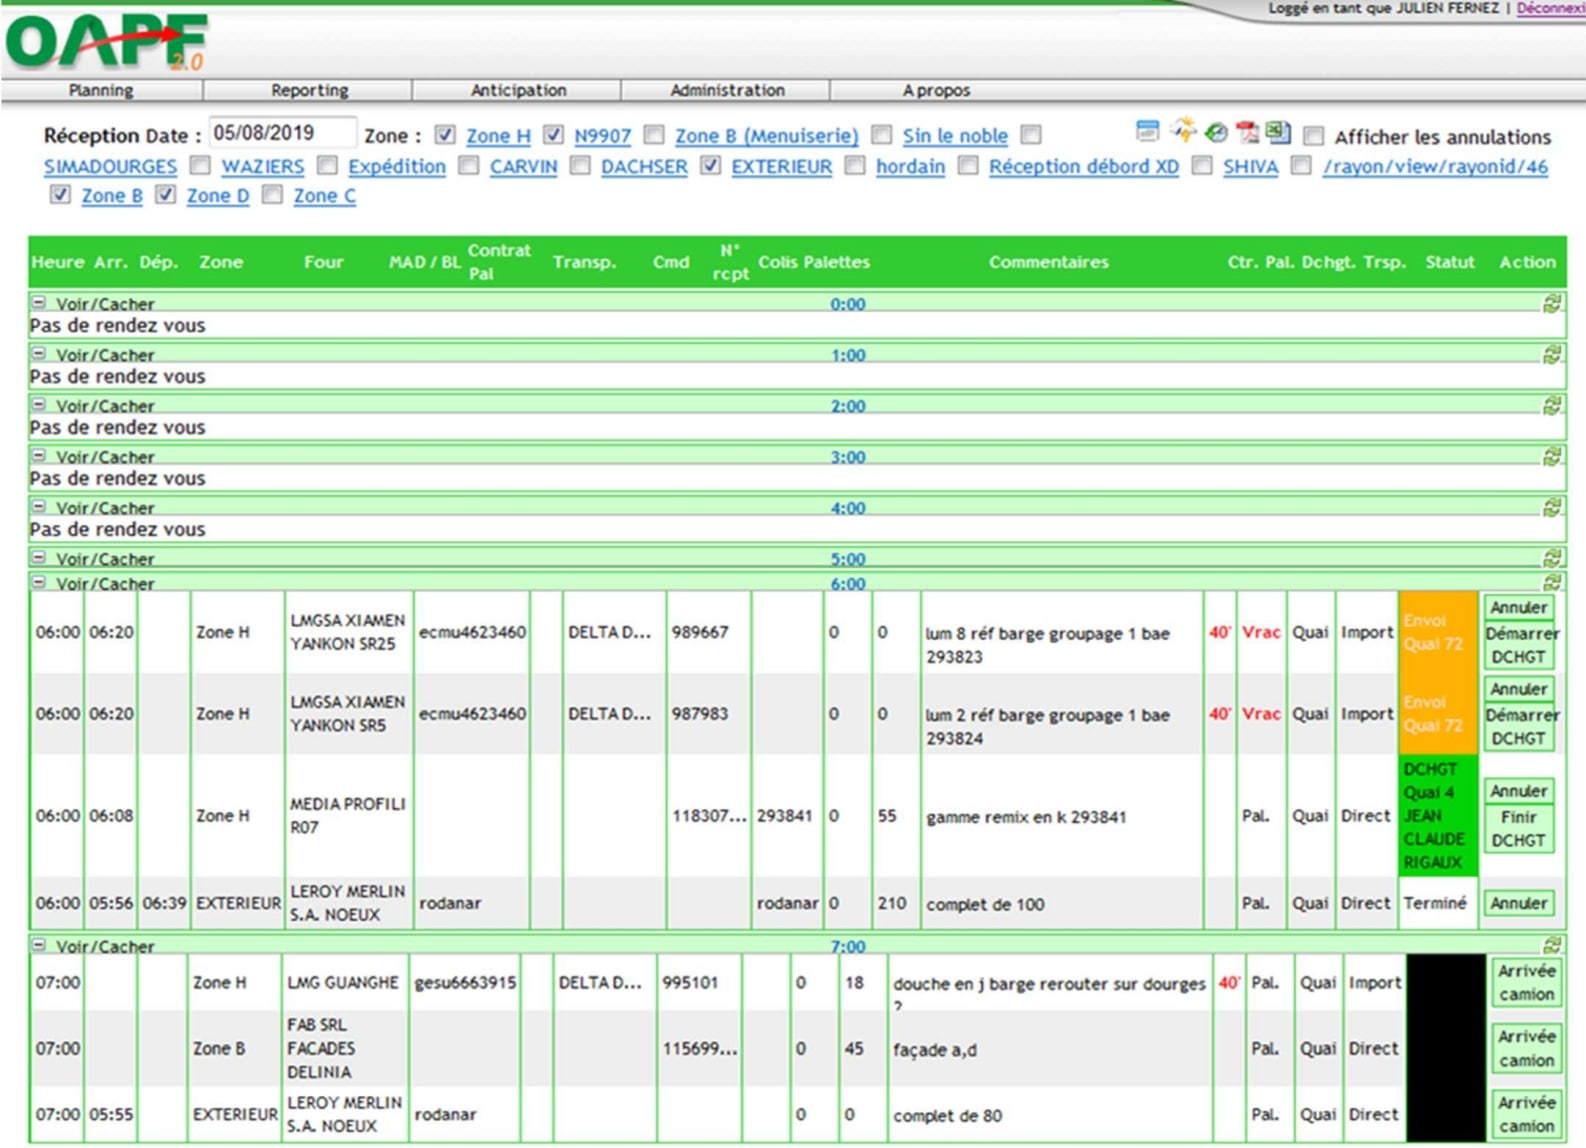Image resolution: width=1586 pixels, height=1148 pixels.
Task: Check the Zone C checkbox
Action: tap(272, 195)
